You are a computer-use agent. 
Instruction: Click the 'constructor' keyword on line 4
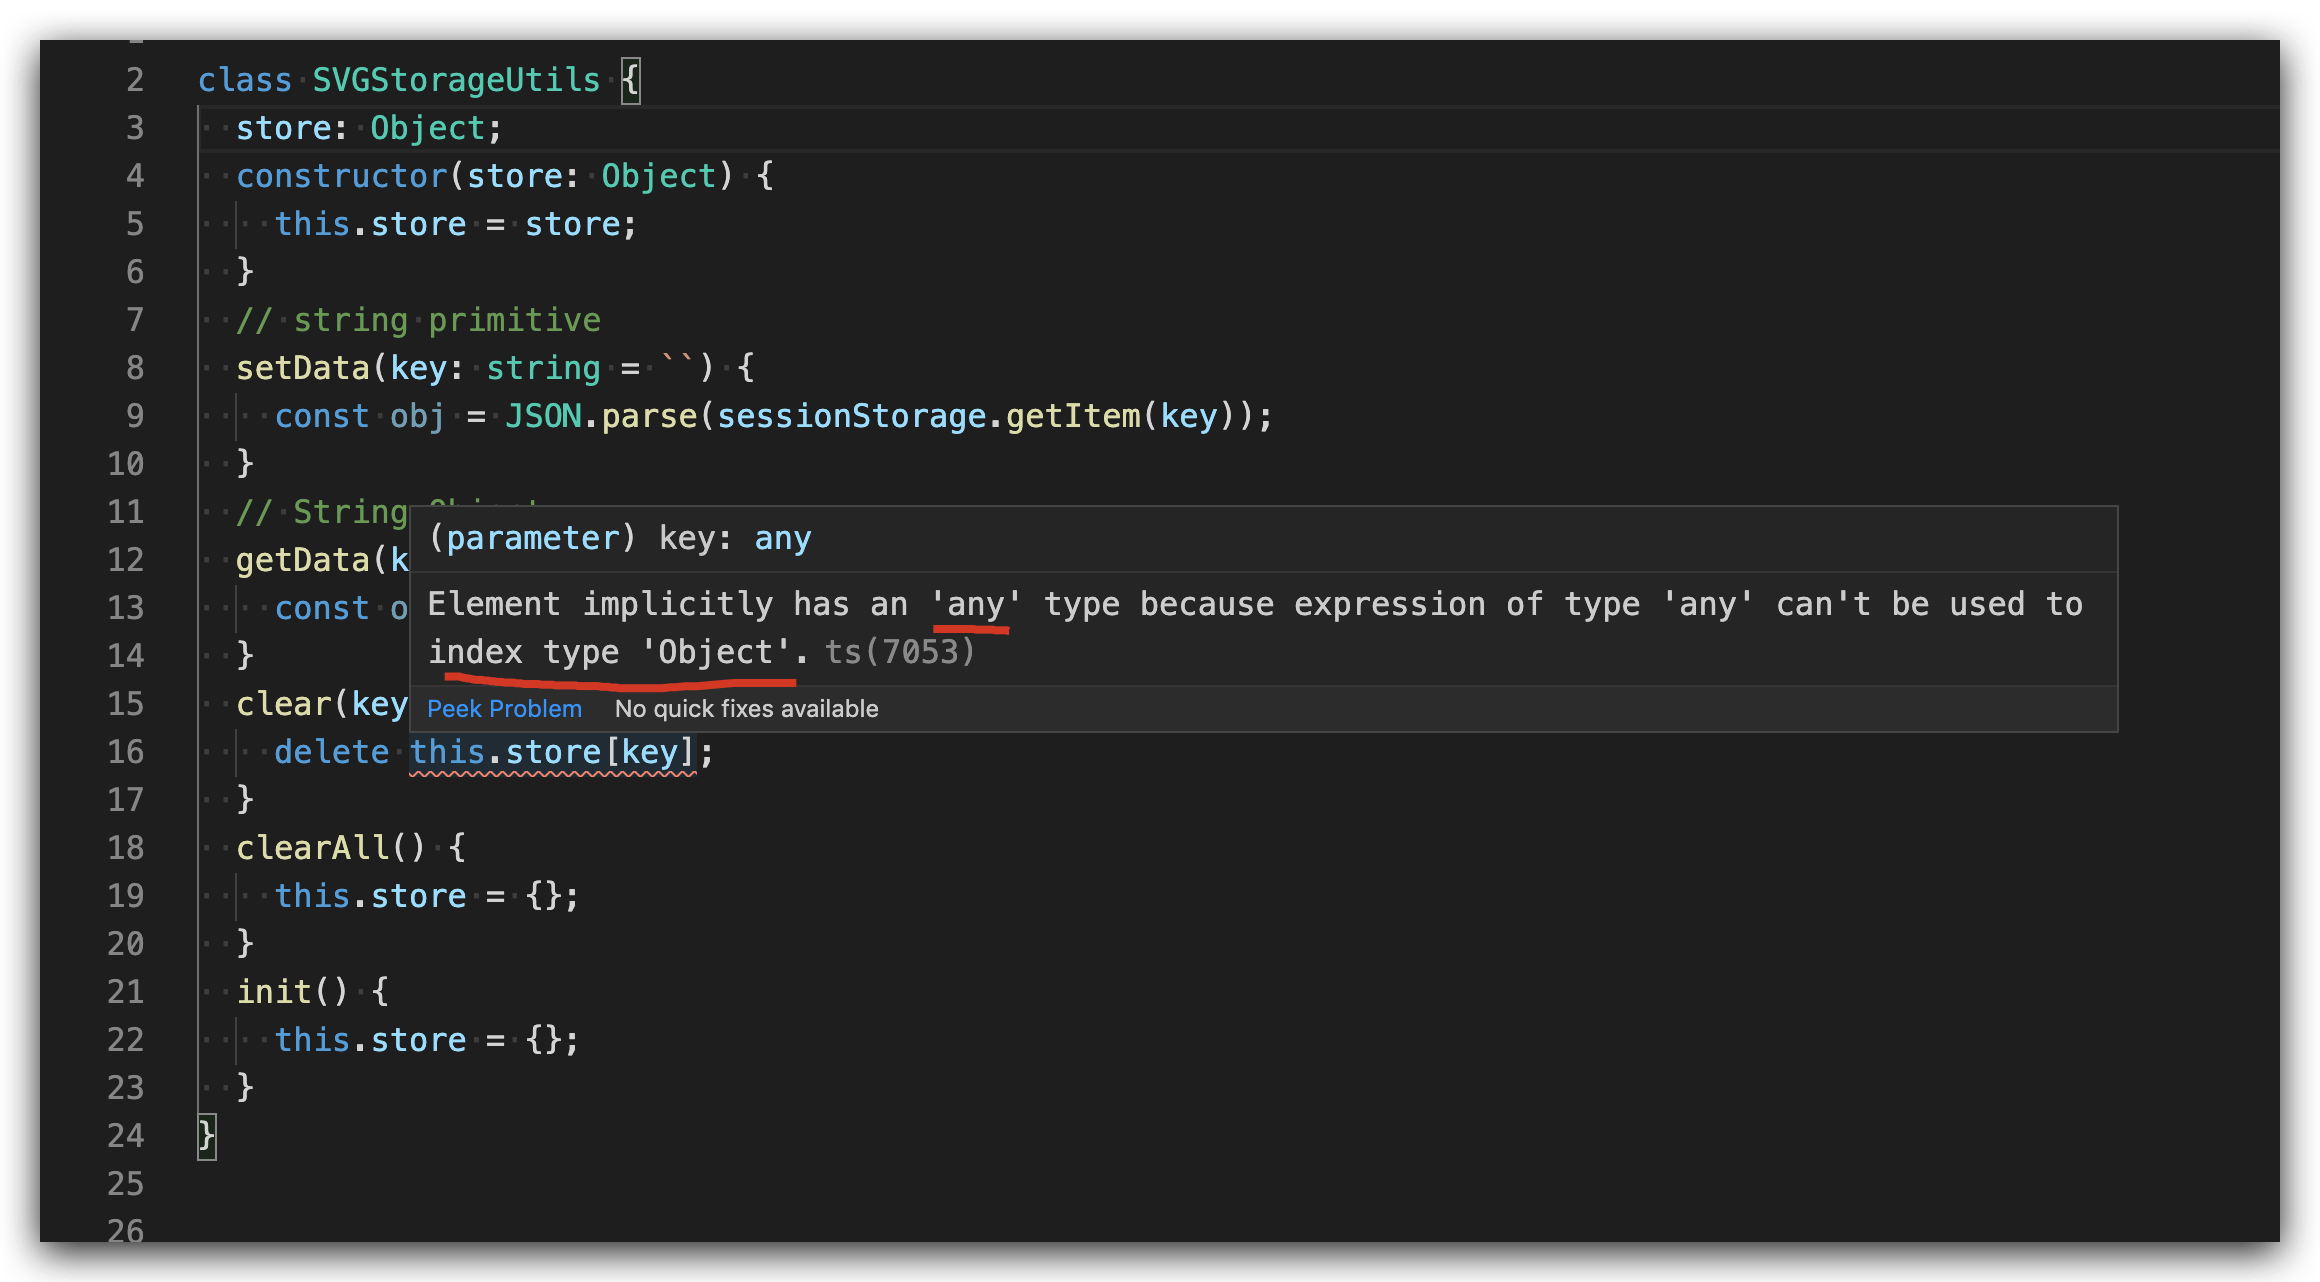point(342,176)
